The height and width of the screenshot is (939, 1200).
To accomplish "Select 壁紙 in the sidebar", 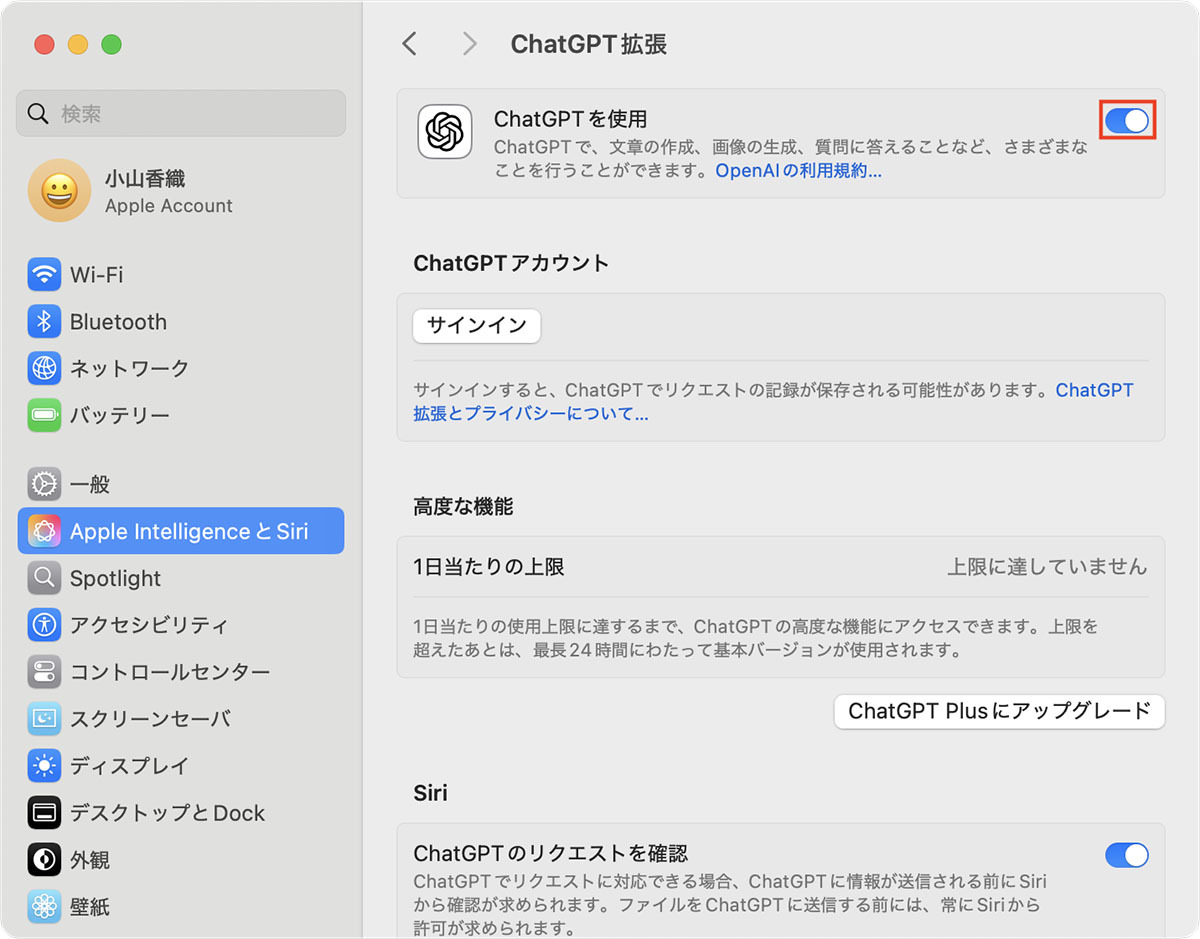I will click(x=181, y=907).
